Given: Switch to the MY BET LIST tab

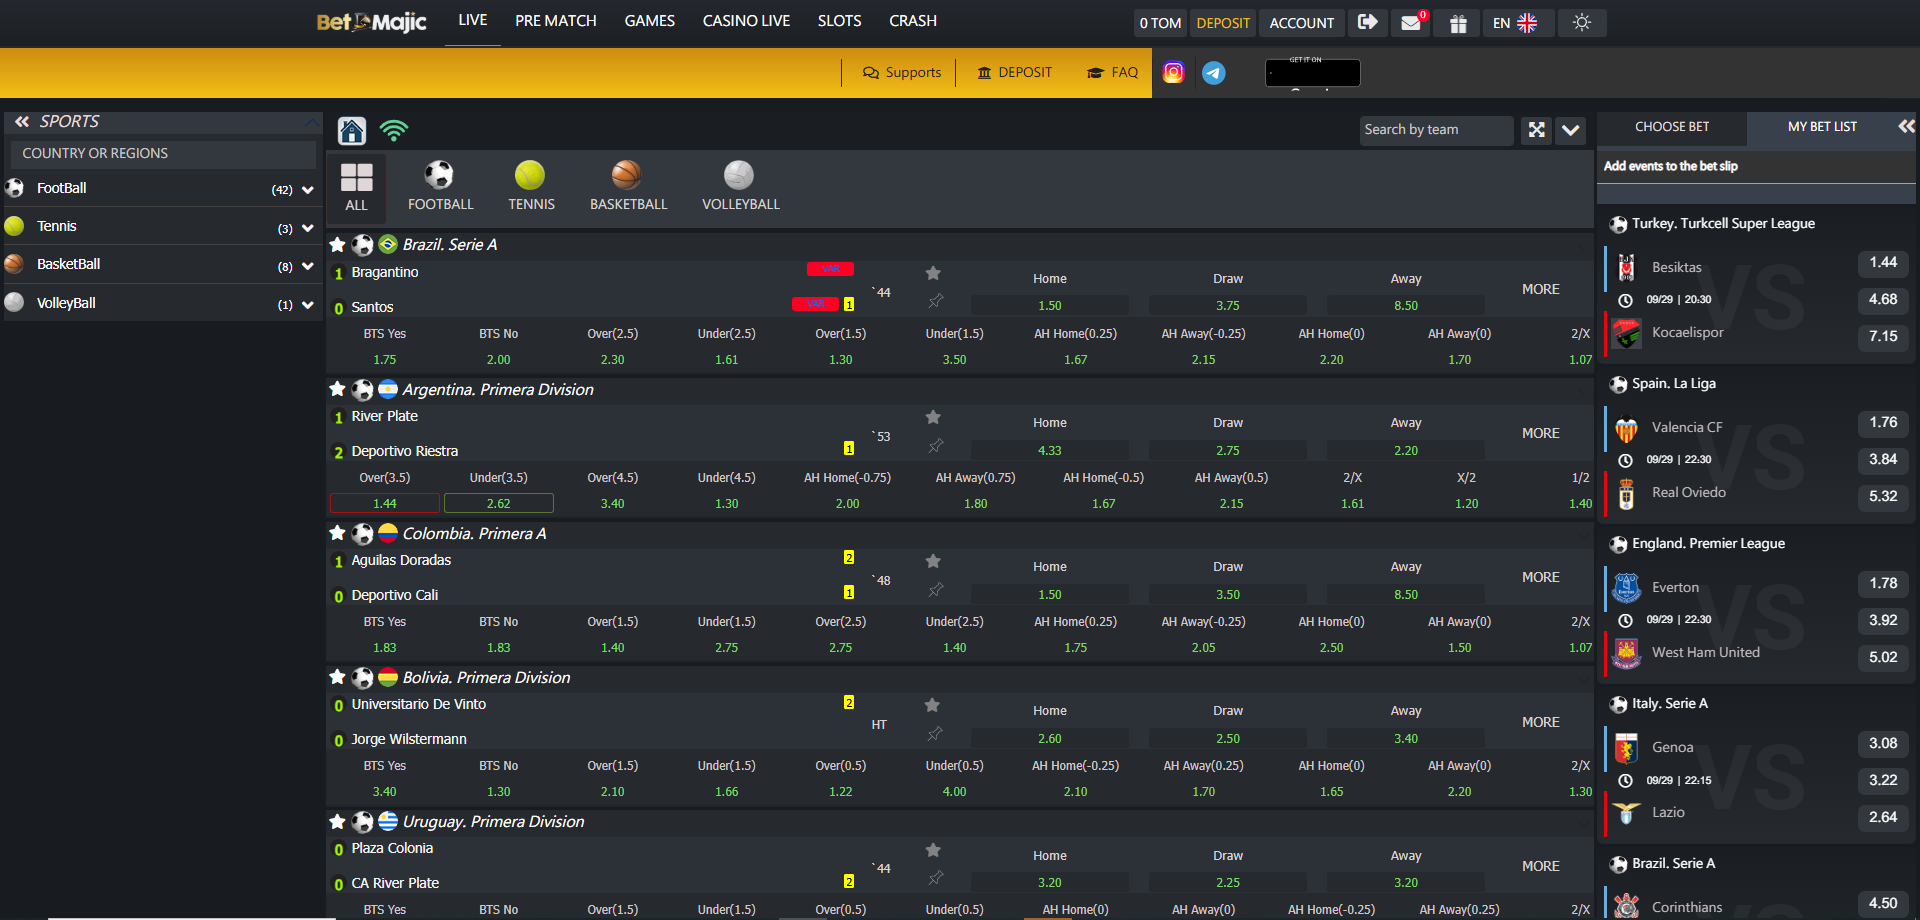Looking at the screenshot, I should click(x=1821, y=127).
